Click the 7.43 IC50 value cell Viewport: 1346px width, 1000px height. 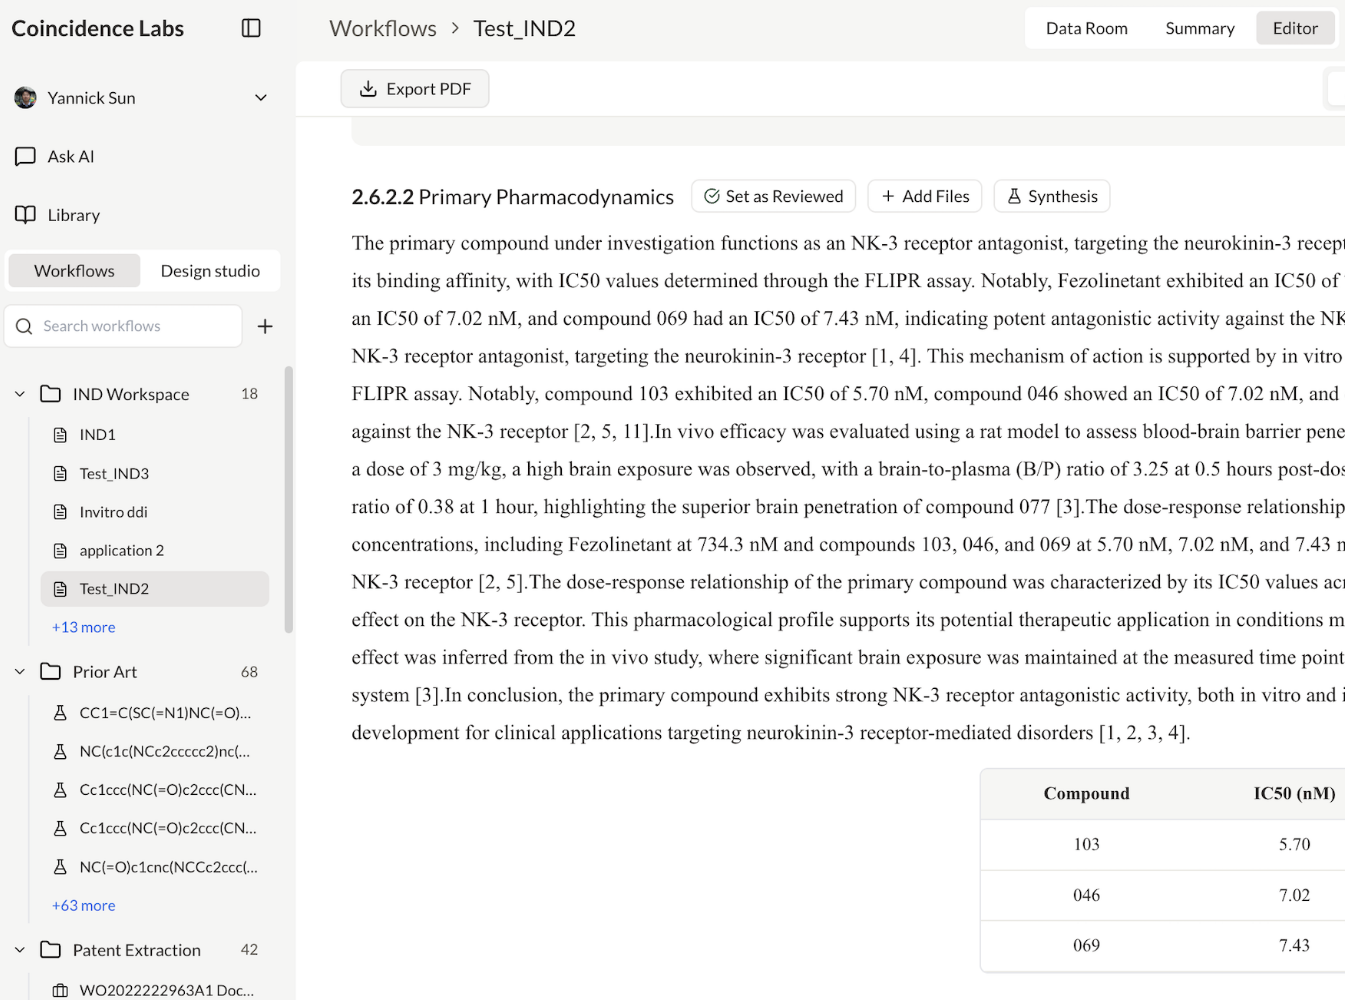pyautogui.click(x=1295, y=946)
